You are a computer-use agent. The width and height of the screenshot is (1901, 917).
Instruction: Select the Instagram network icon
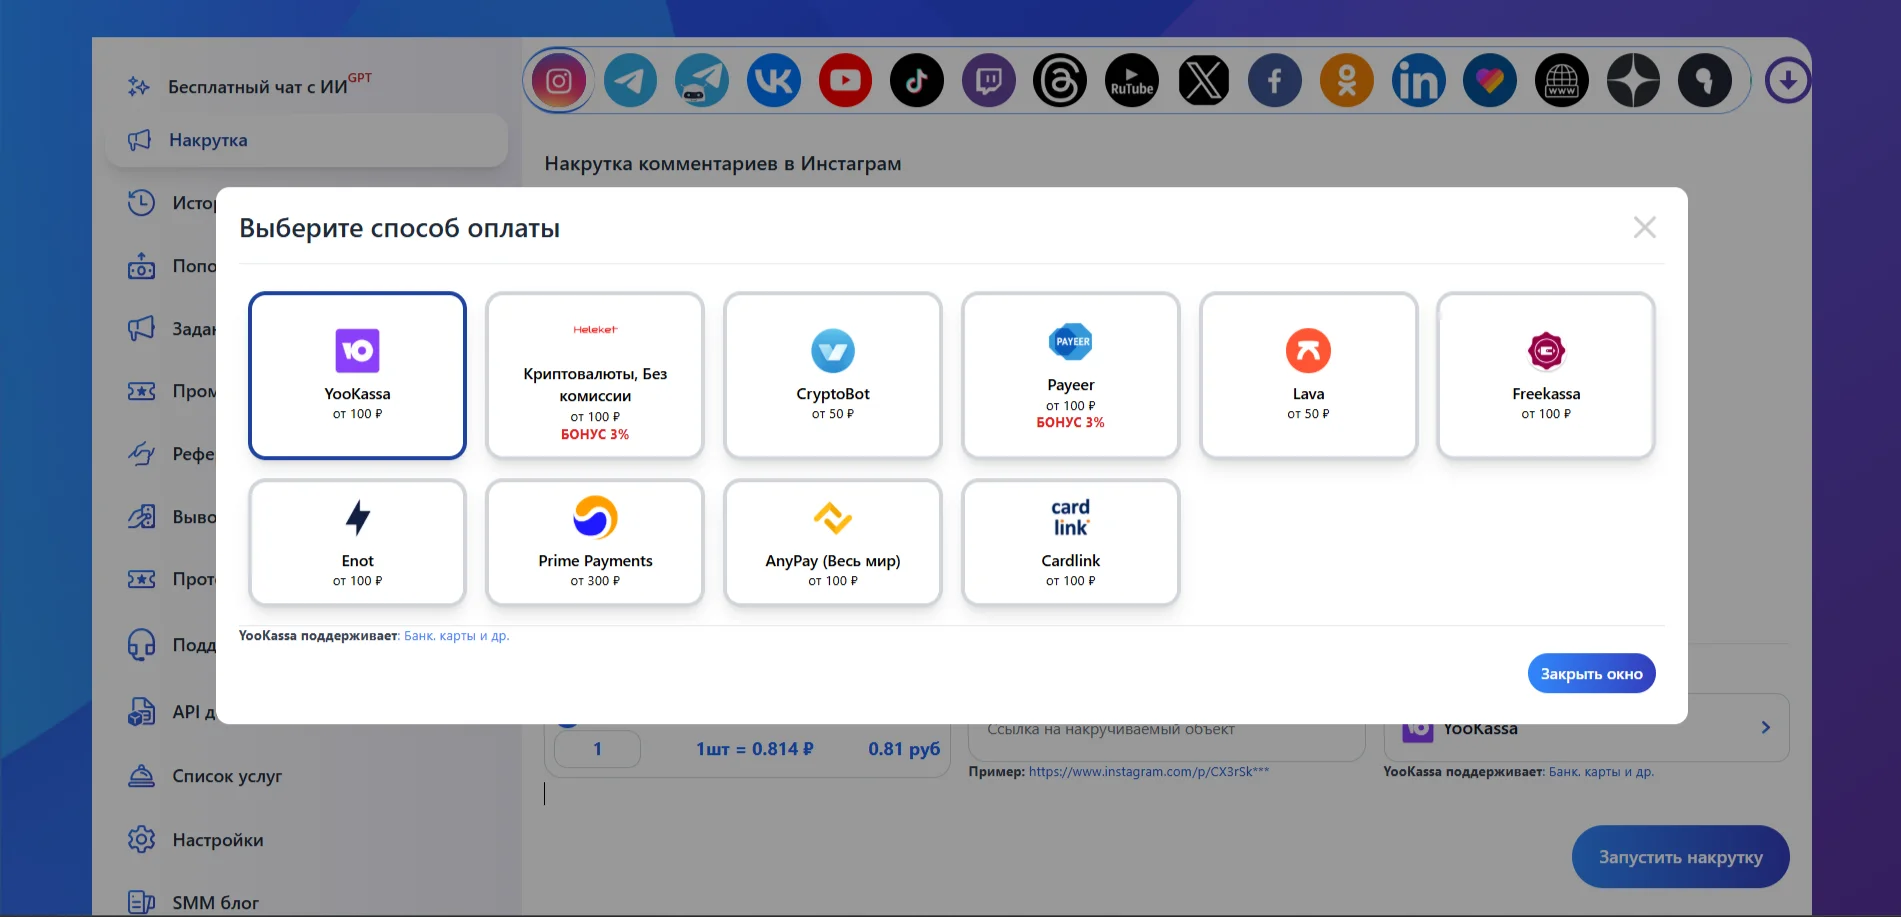(559, 80)
